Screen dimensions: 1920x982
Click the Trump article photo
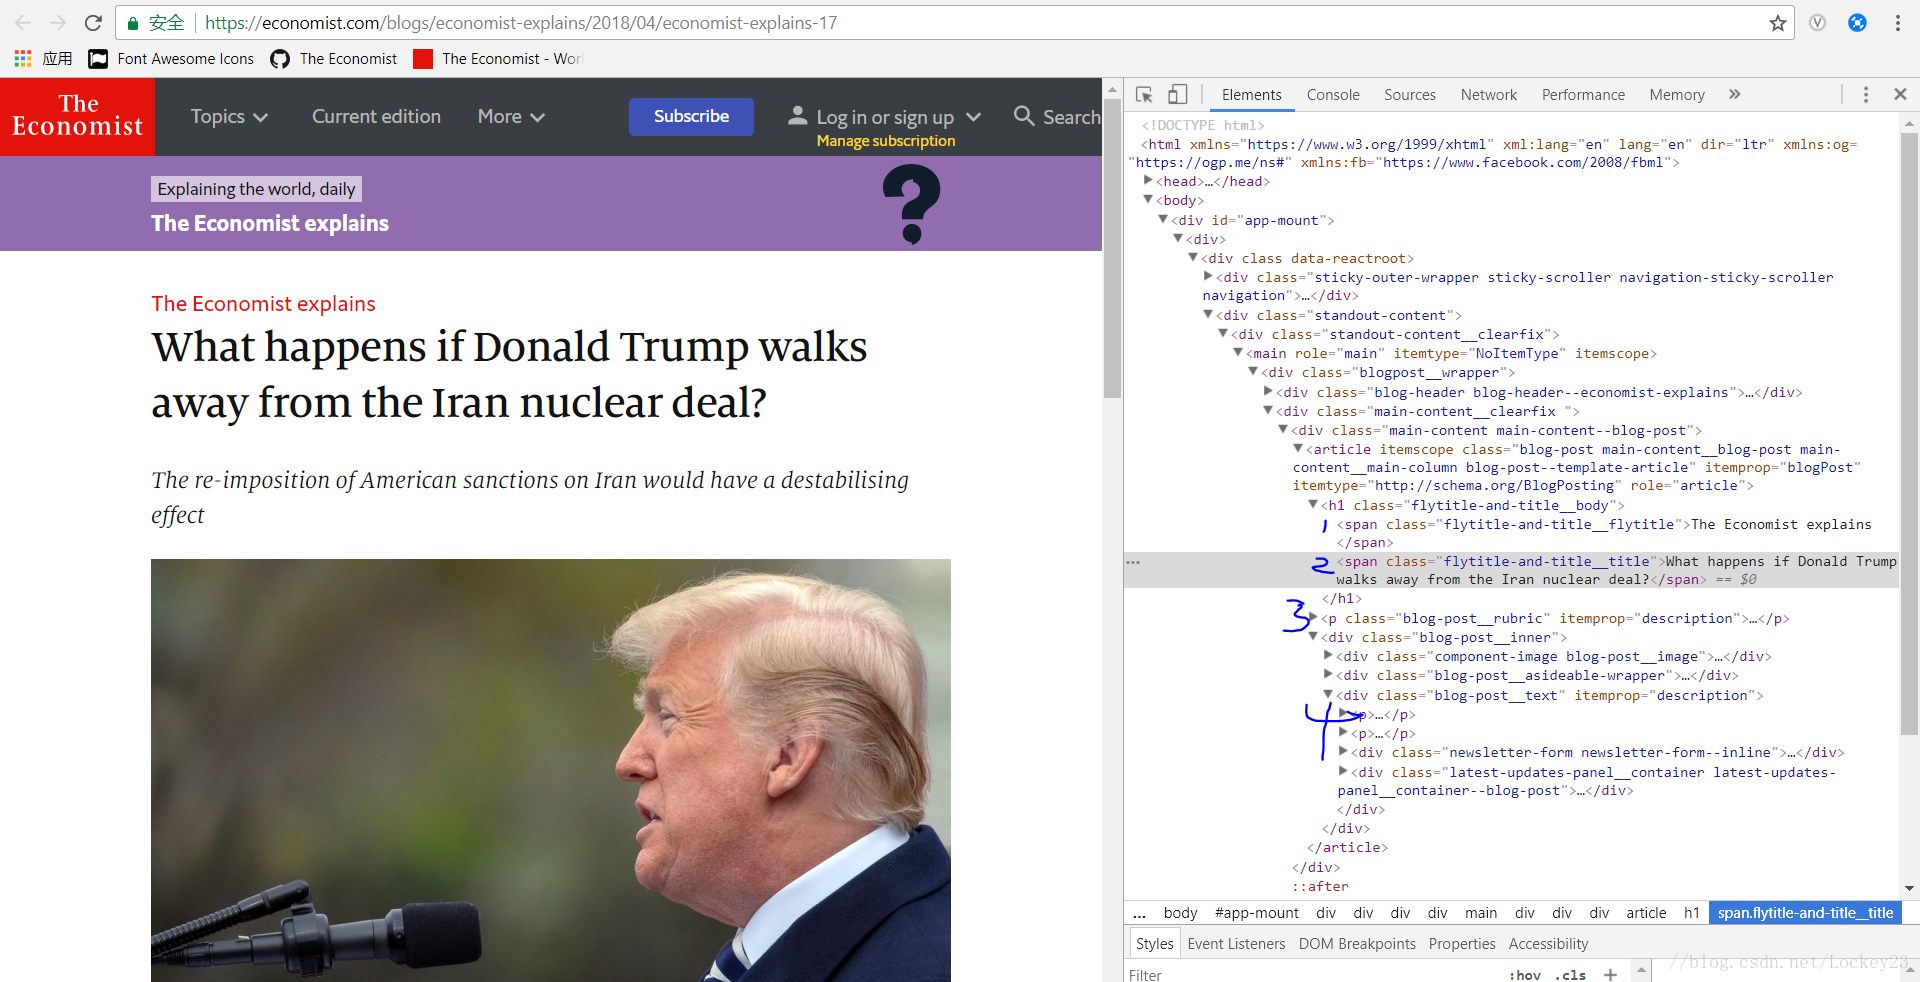point(551,770)
